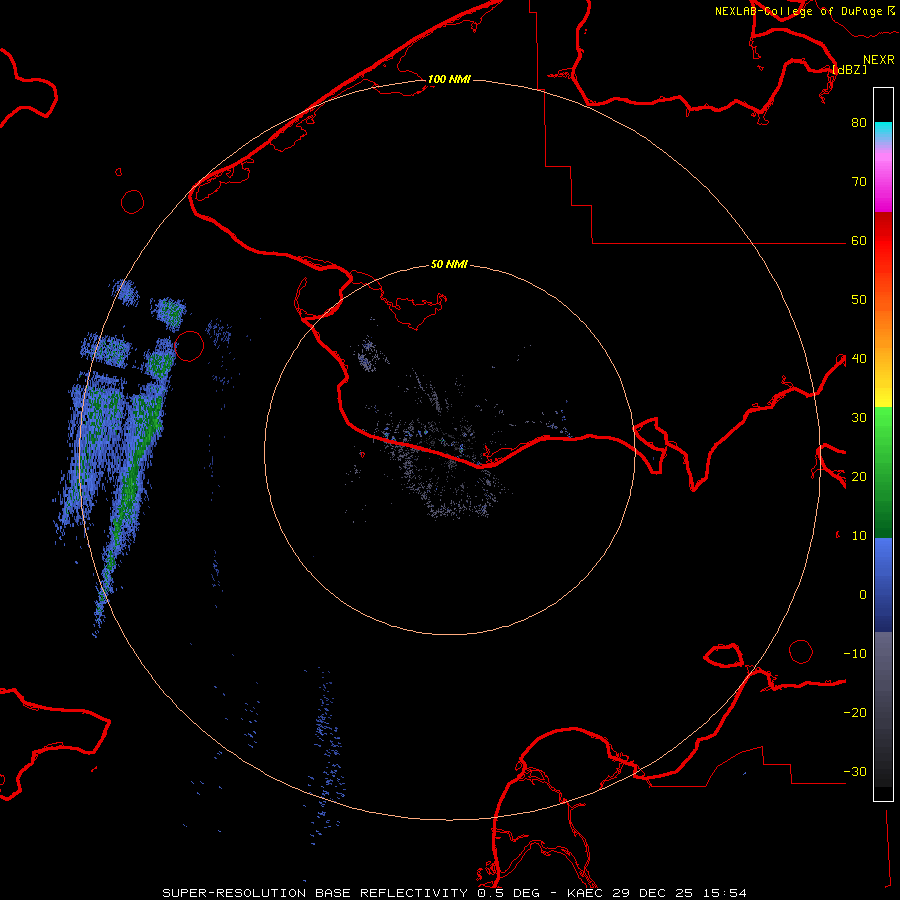Click the 80 dBZ scale value
The height and width of the screenshot is (900, 900).
[x=859, y=122]
